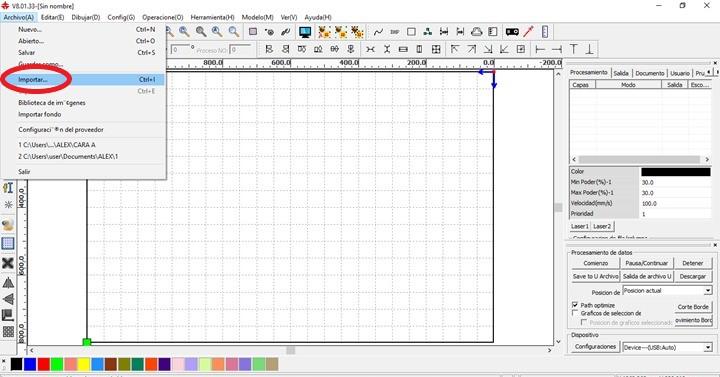Pick the blue swatch in color palette
The width and height of the screenshot is (720, 377).
[30, 365]
